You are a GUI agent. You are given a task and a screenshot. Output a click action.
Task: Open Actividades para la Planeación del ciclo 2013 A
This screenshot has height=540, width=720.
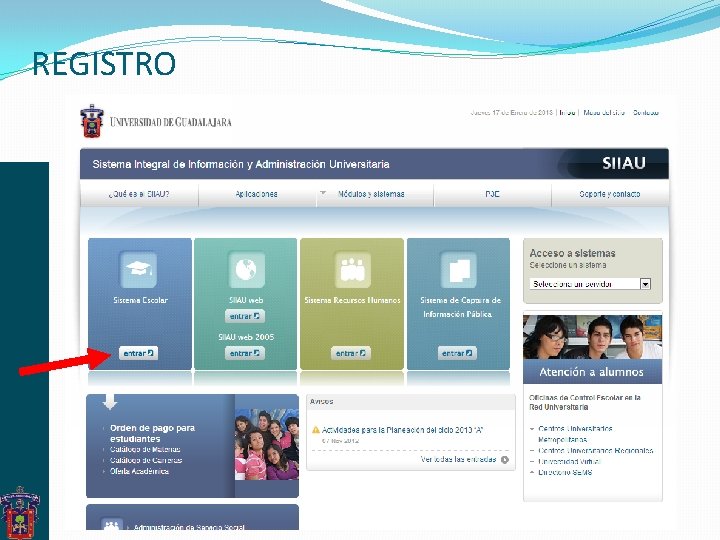[x=402, y=430]
